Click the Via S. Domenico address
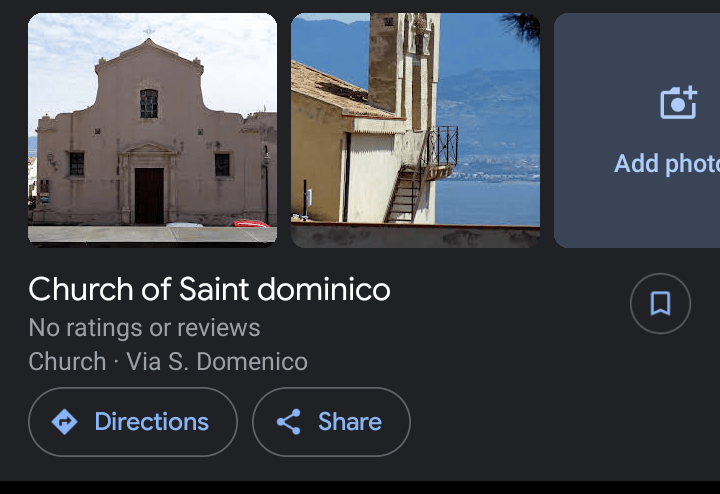This screenshot has width=720, height=494. [x=217, y=361]
